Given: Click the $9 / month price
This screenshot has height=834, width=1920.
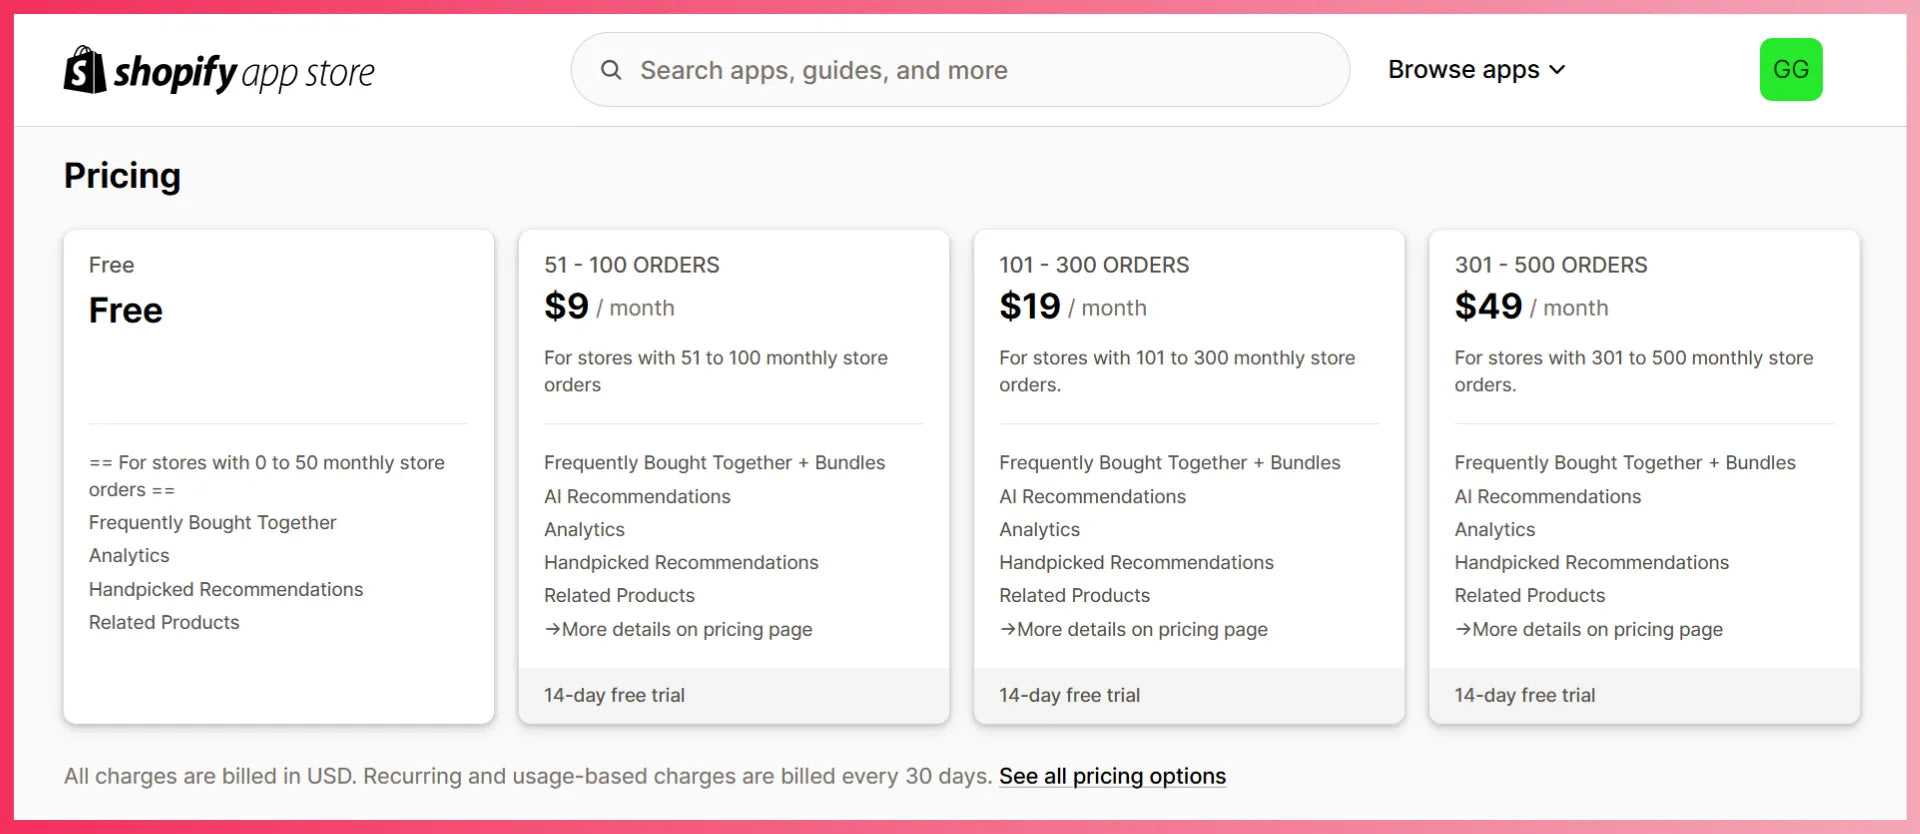Looking at the screenshot, I should click(609, 307).
